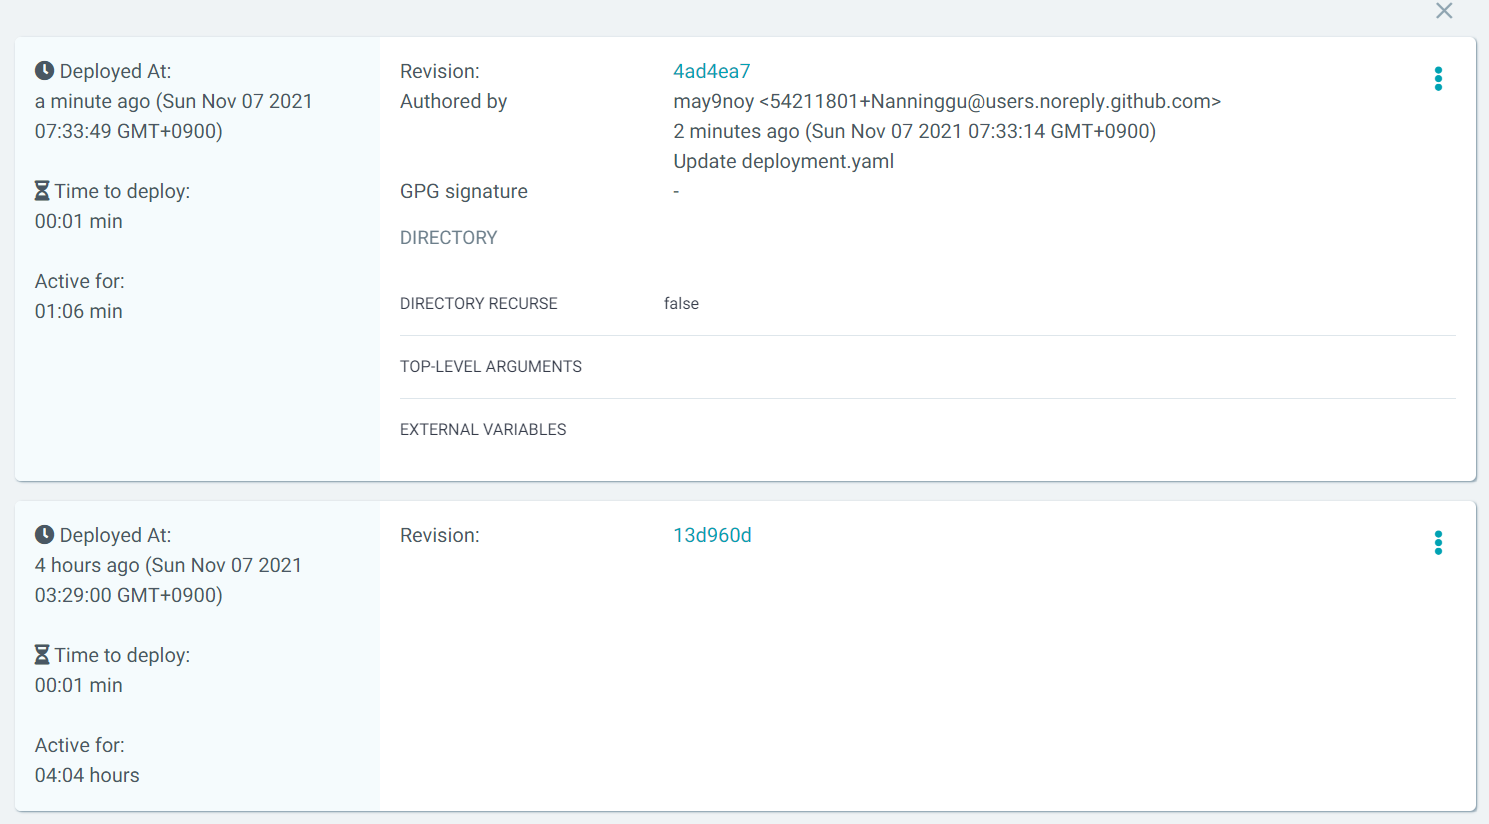
Task: Click clock icon beside 03:29:00 deployment
Action: [x=44, y=535]
